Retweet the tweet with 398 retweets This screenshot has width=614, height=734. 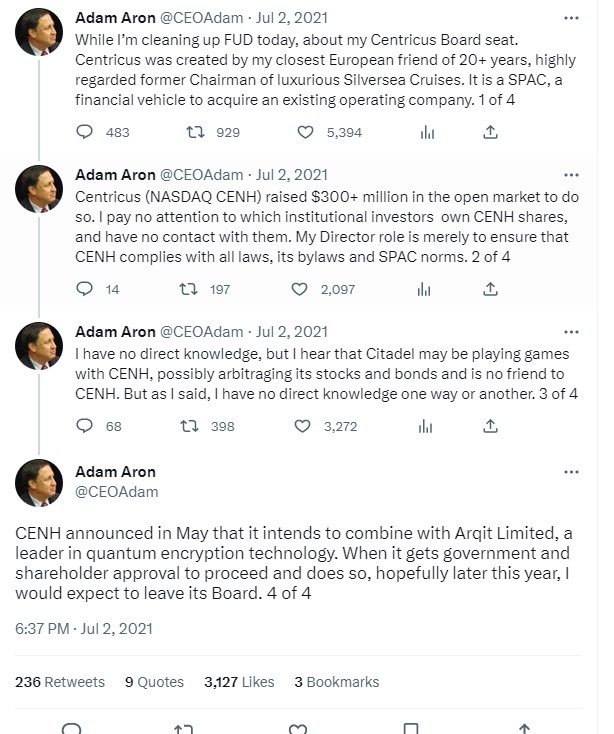point(190,426)
